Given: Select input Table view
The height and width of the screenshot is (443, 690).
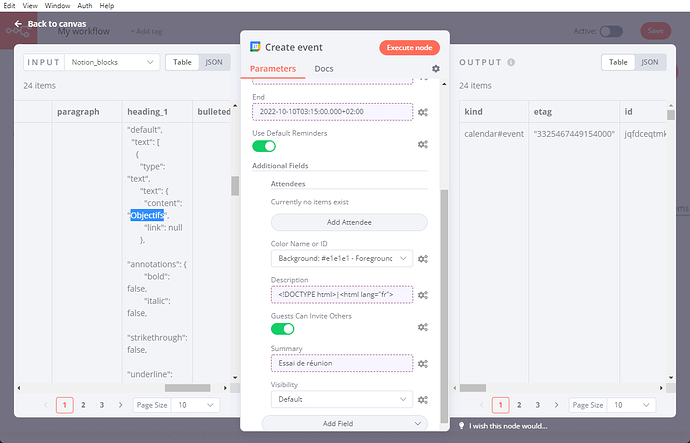Looking at the screenshot, I should pos(182,62).
